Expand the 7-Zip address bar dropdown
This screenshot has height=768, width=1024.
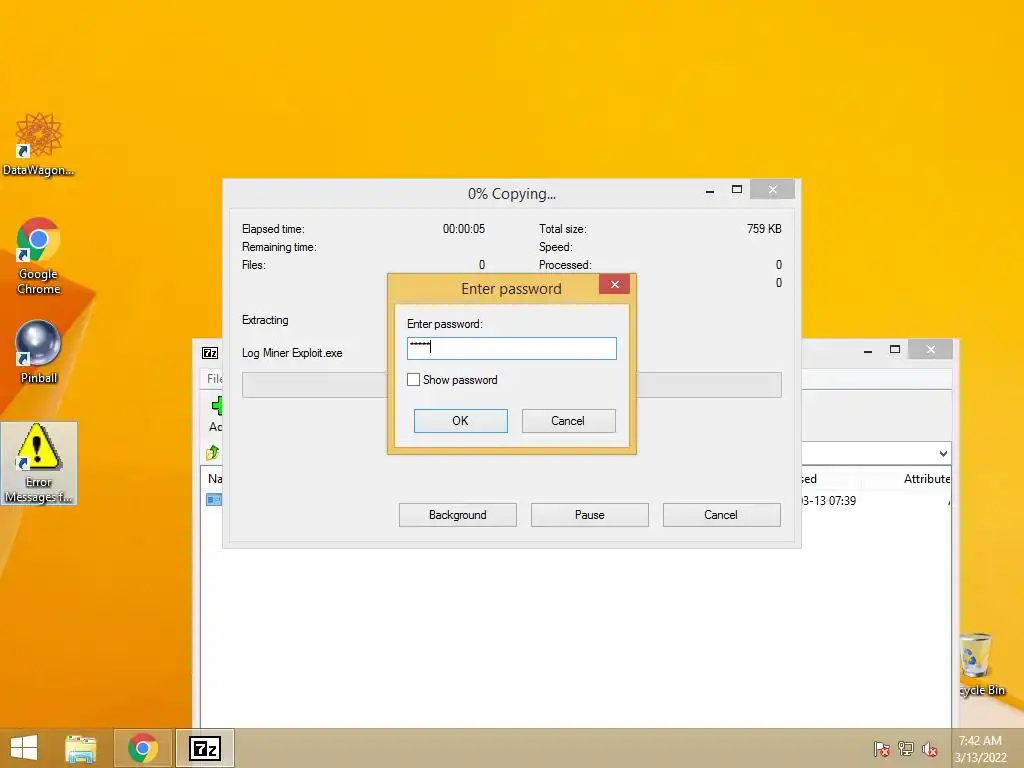(x=943, y=453)
